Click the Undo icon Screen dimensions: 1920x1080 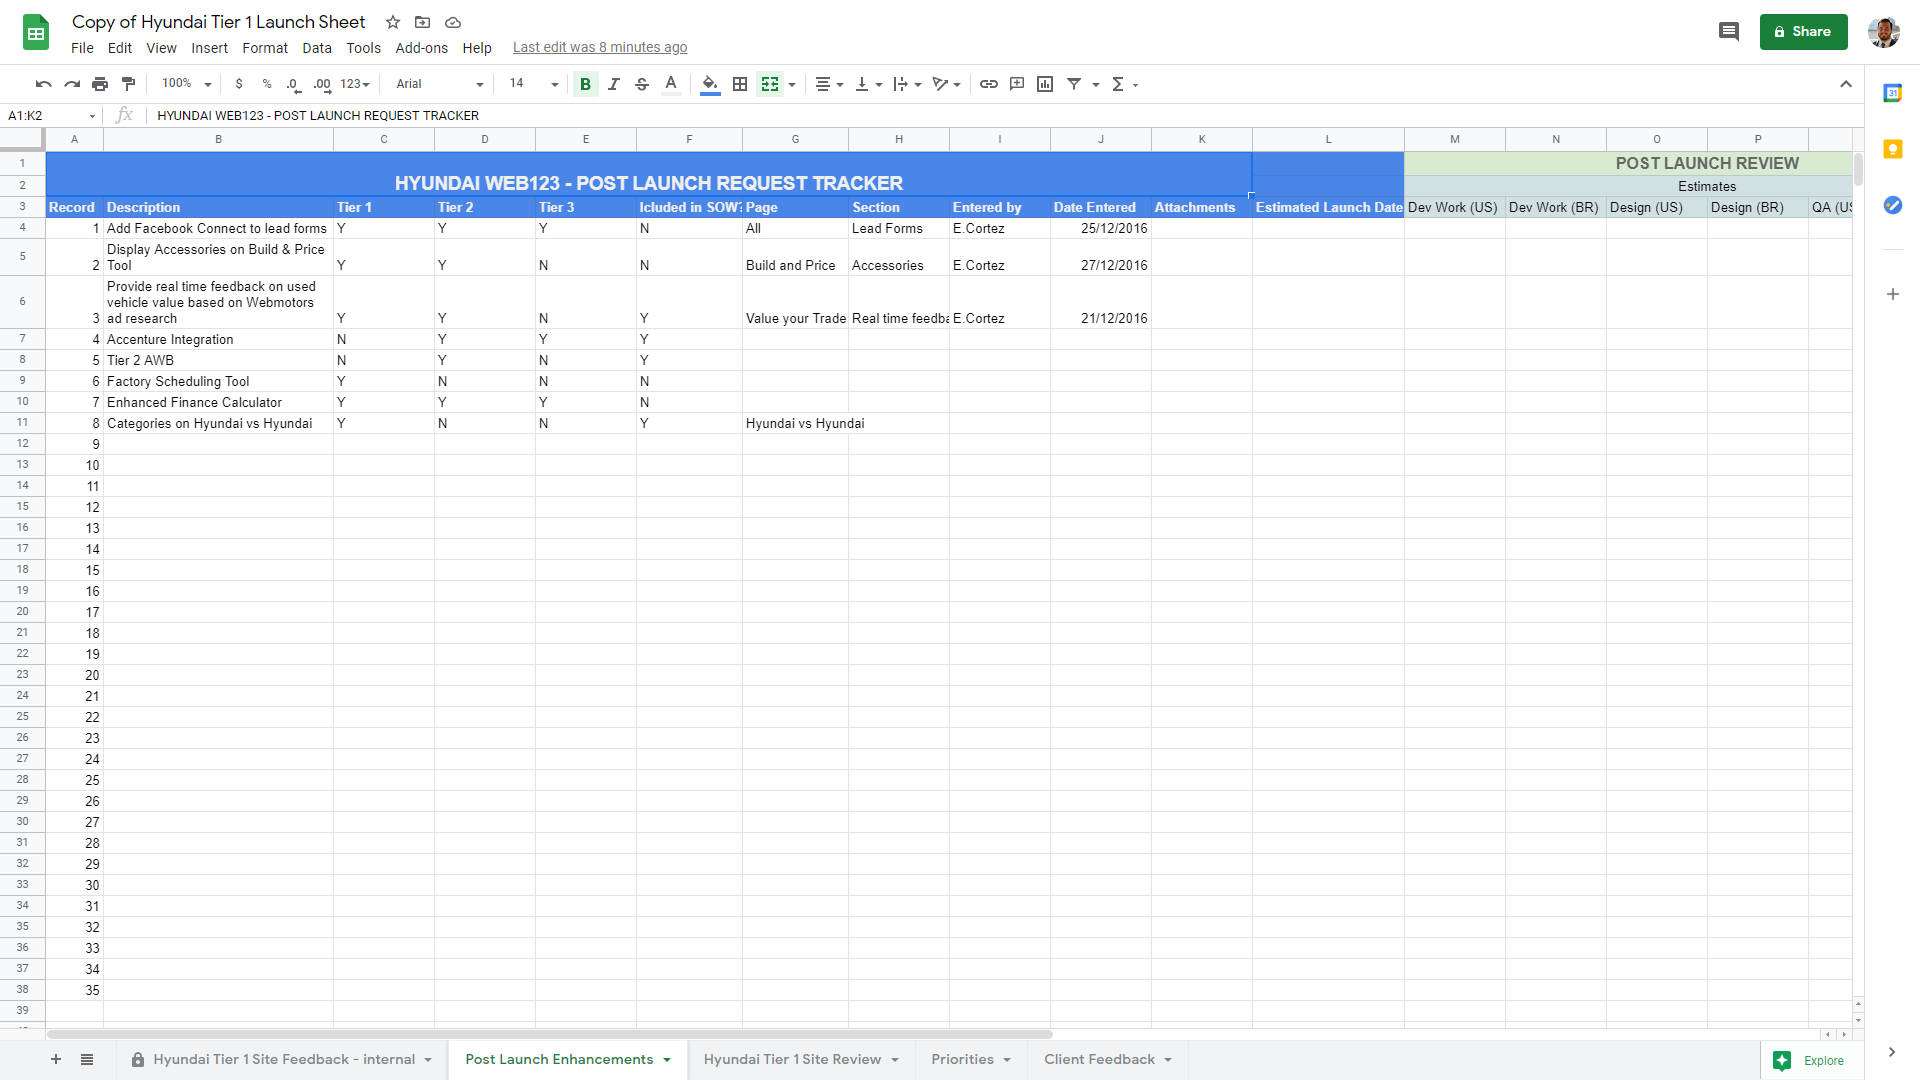pyautogui.click(x=43, y=84)
